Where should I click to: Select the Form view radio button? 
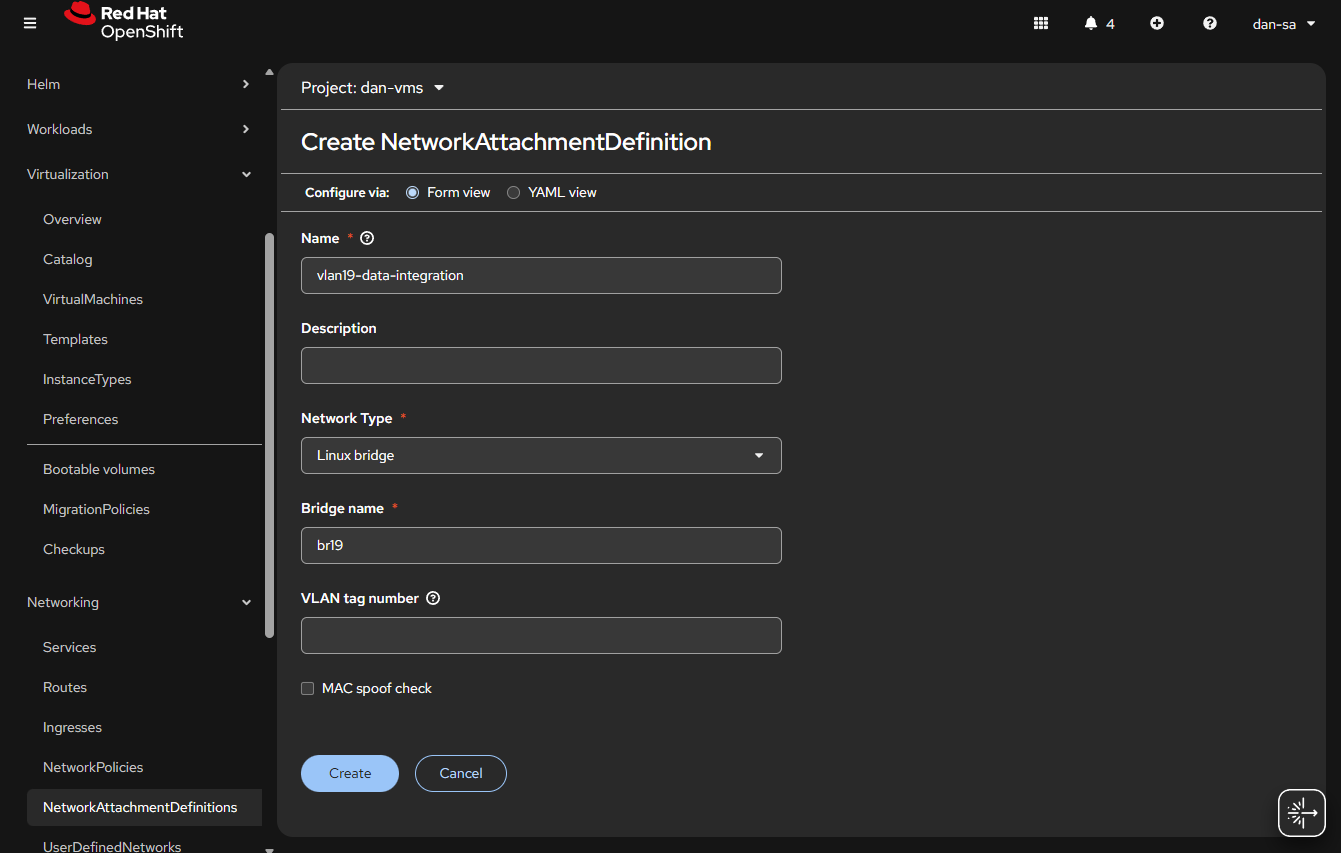point(412,192)
